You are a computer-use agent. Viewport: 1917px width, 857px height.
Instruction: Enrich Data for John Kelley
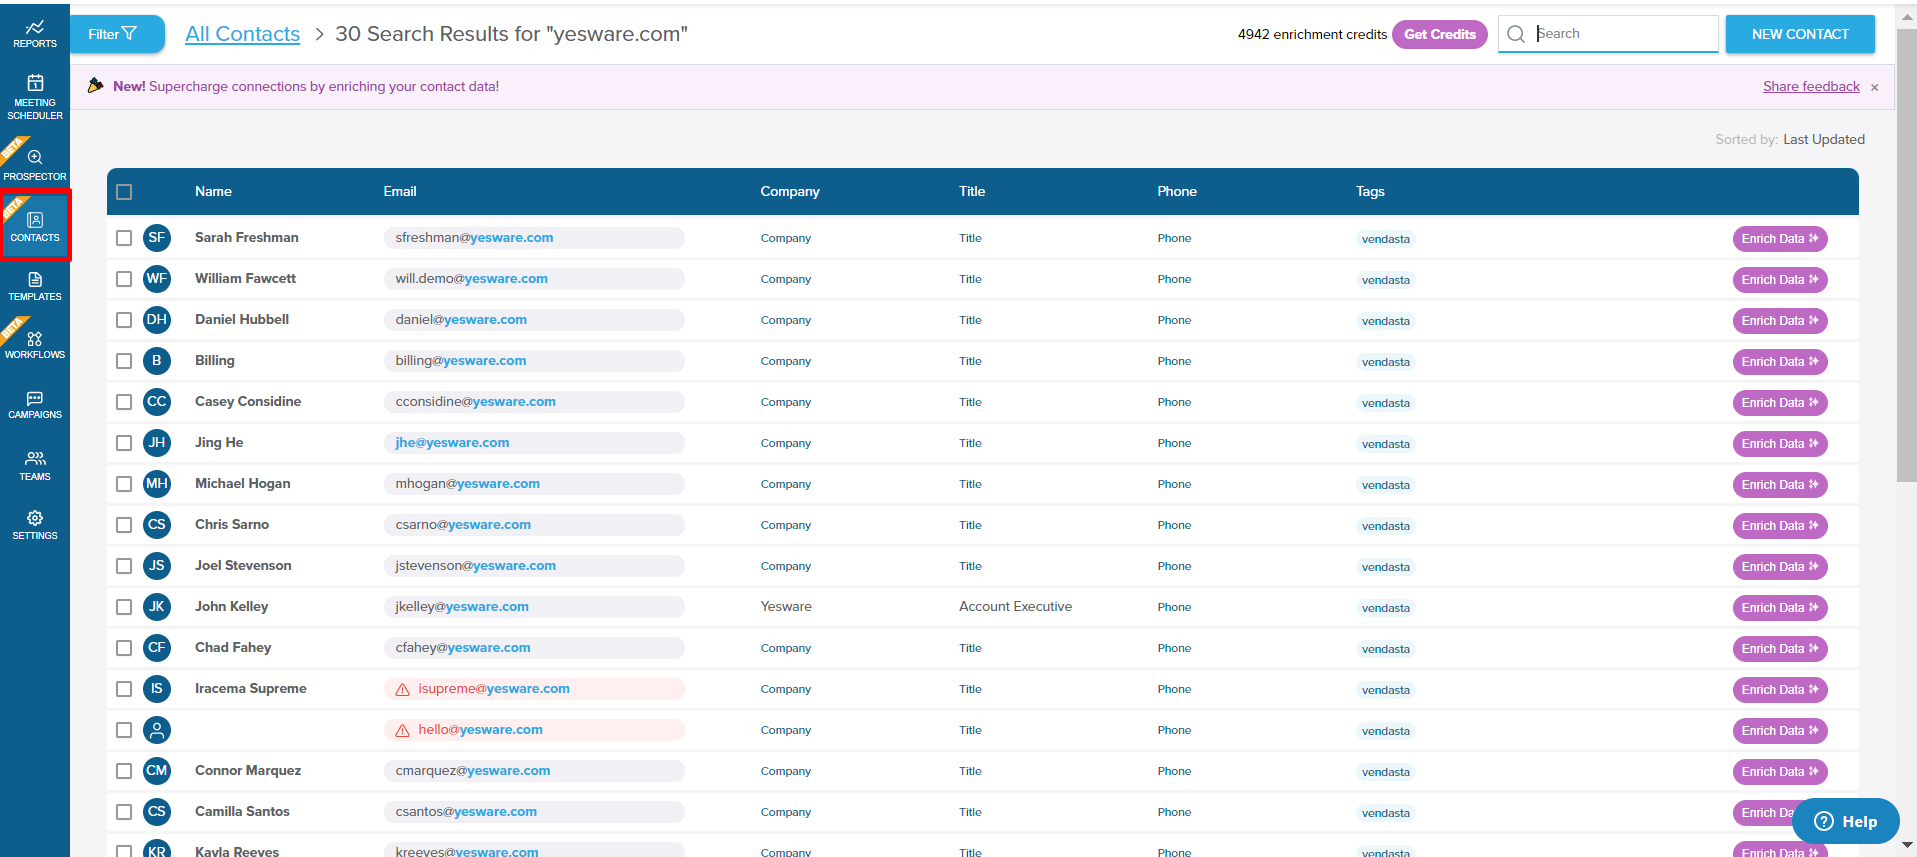tap(1780, 608)
